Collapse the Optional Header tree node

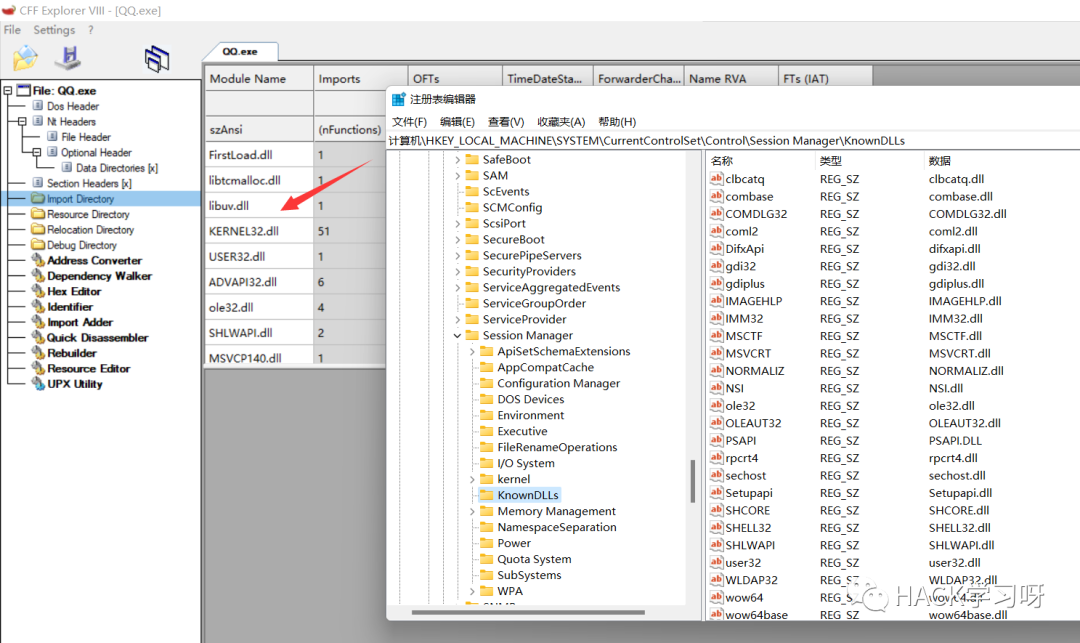pos(37,152)
